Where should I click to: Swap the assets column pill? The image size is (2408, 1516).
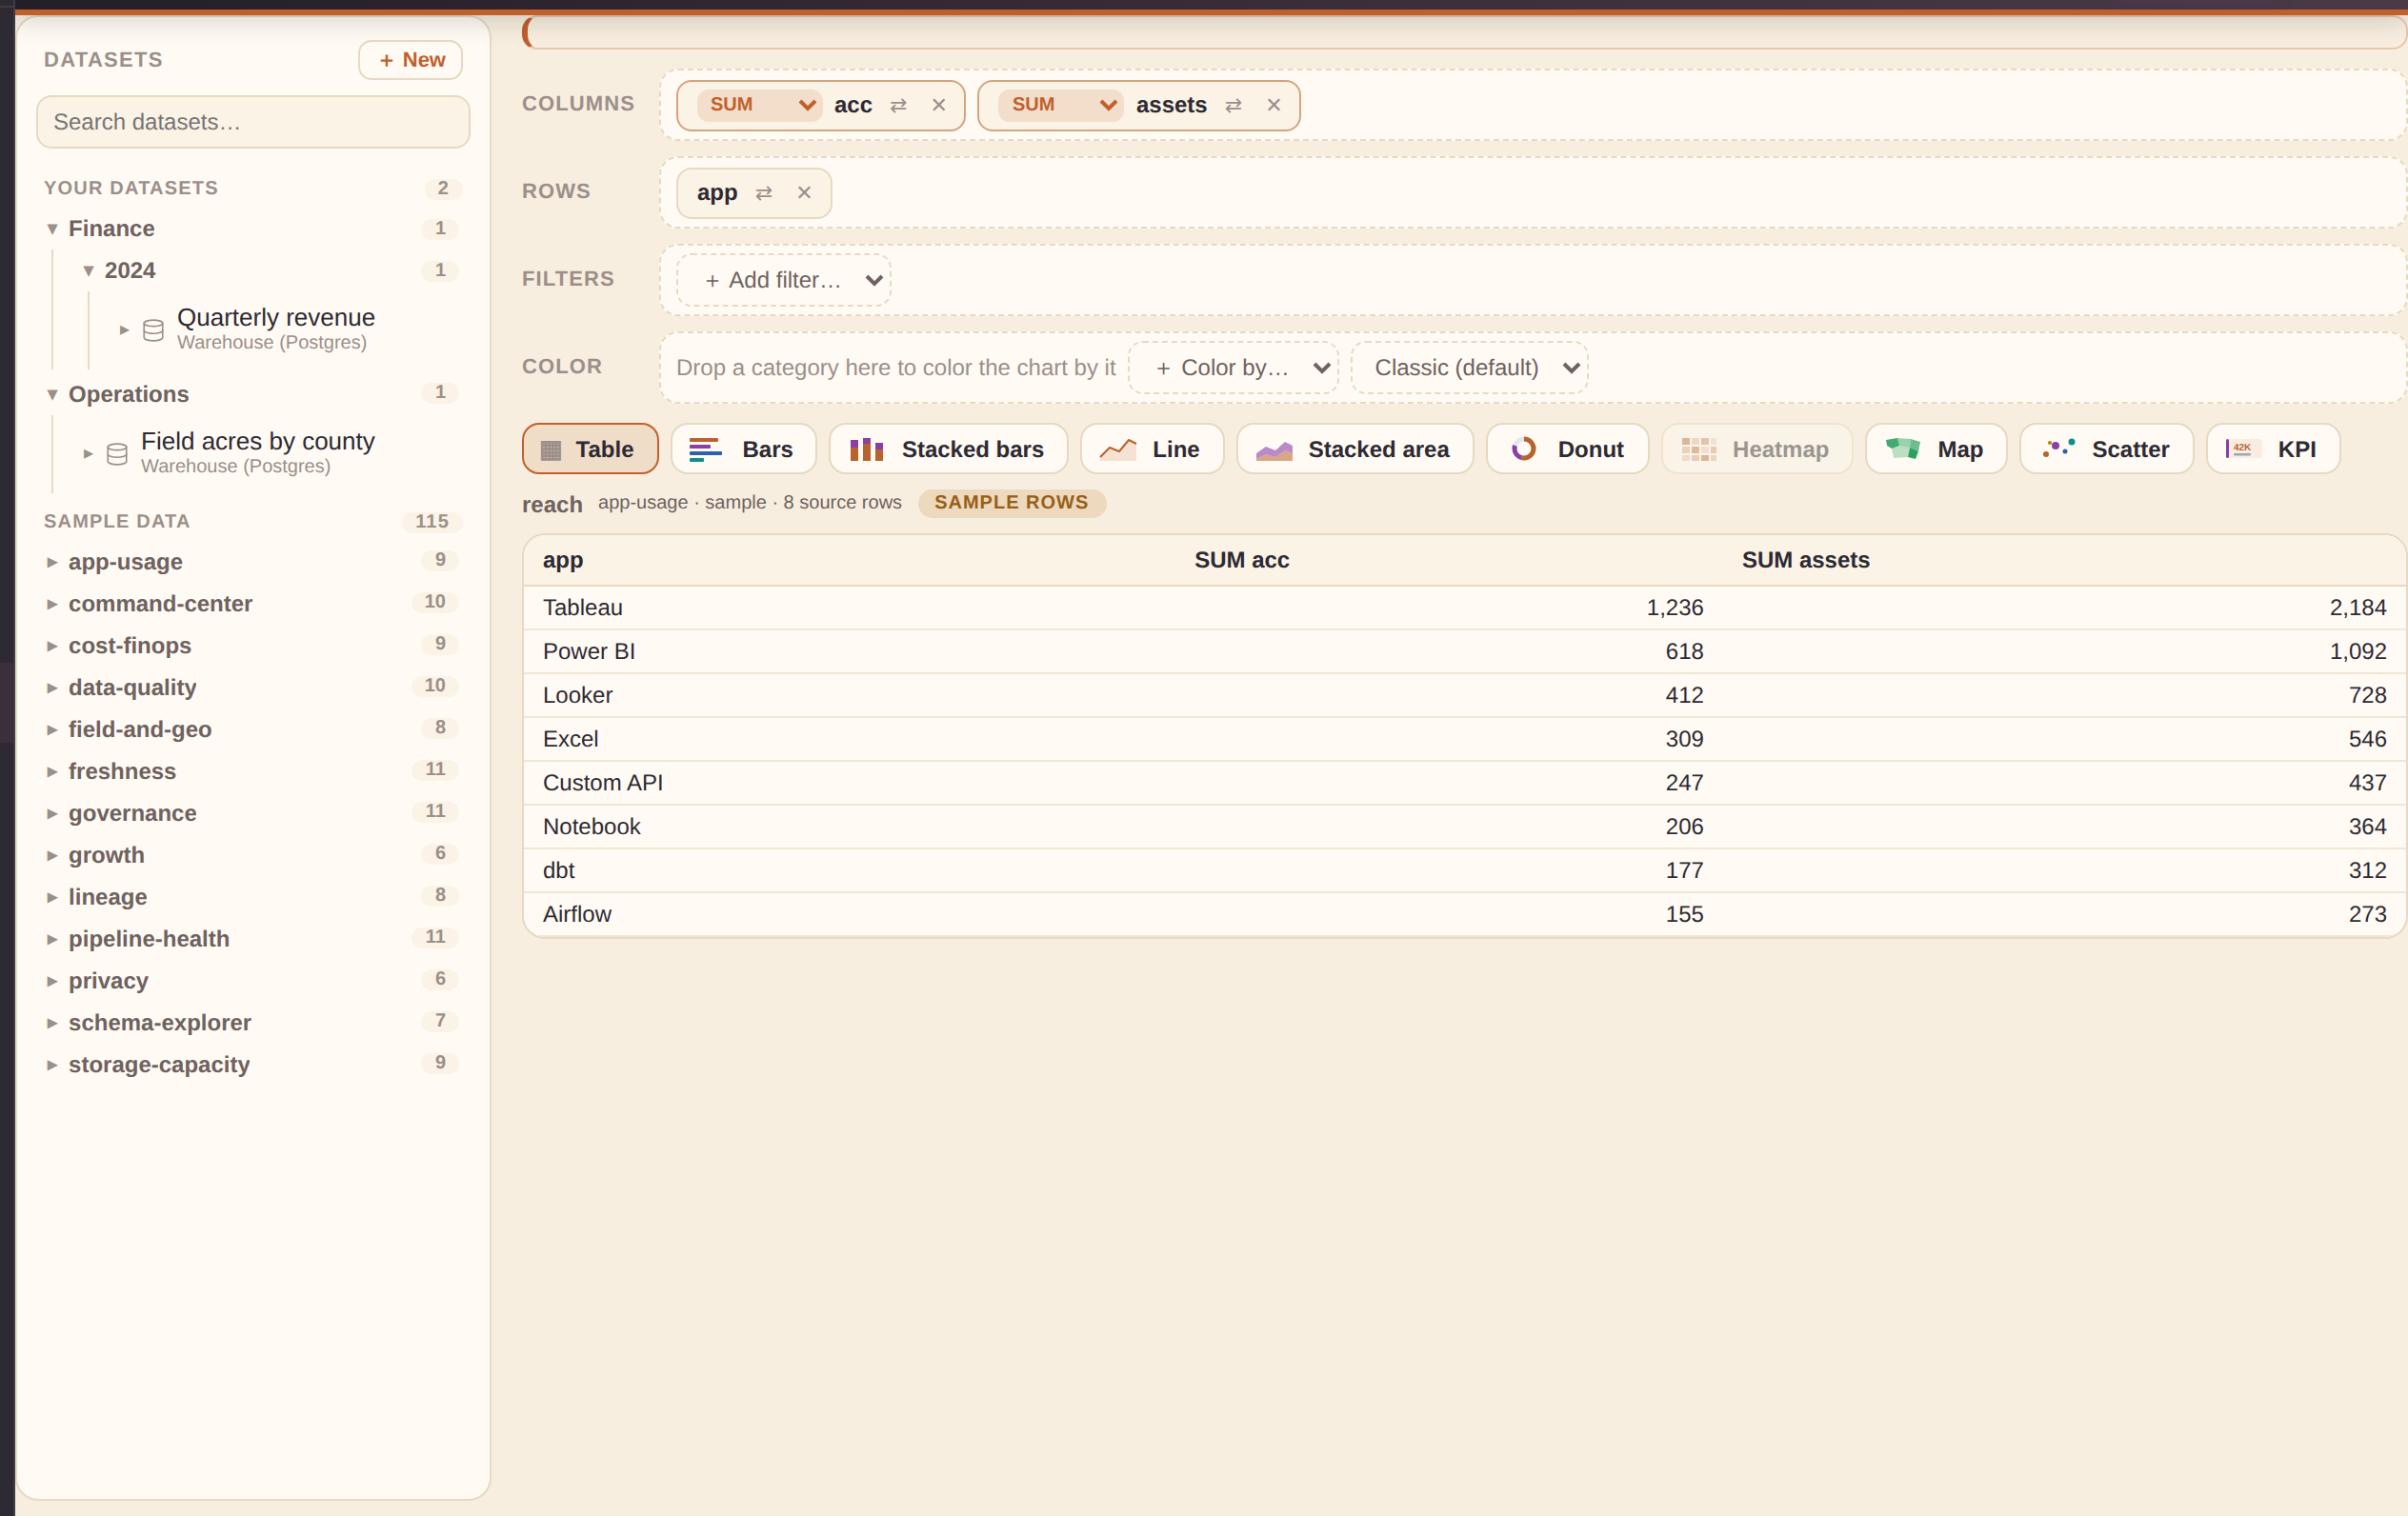click(x=1233, y=105)
